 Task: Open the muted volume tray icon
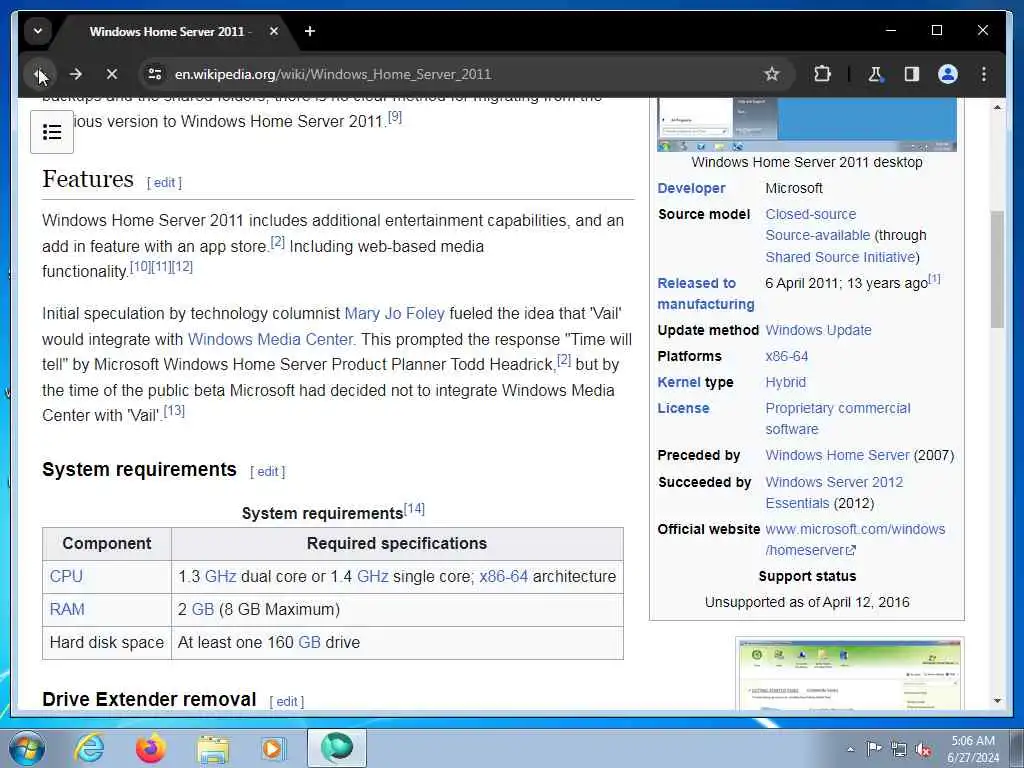pos(923,749)
